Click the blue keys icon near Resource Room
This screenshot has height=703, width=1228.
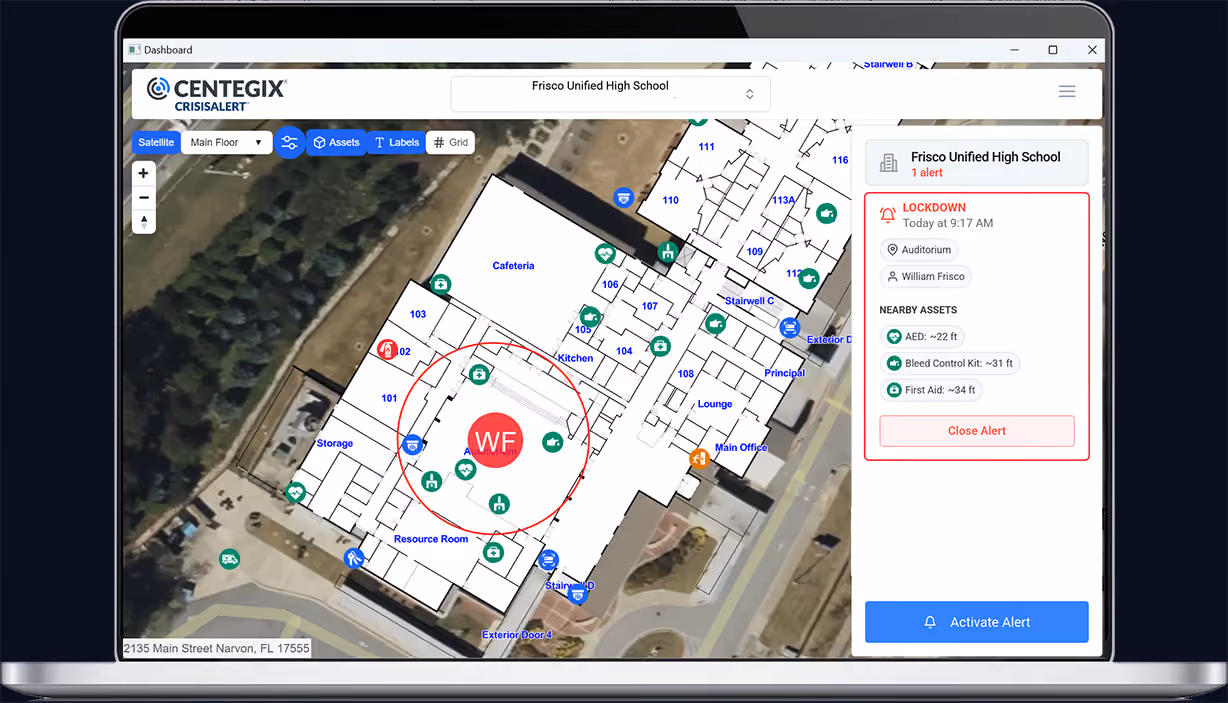tap(353, 558)
